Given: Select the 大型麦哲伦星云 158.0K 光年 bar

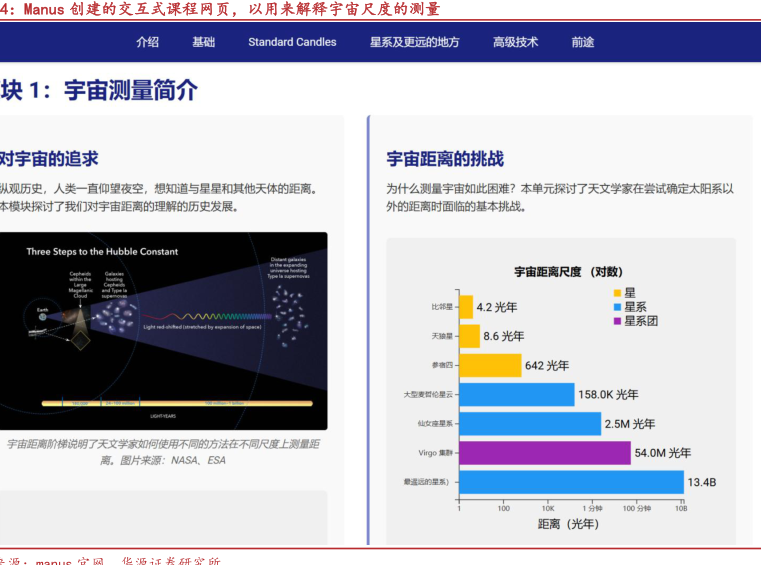Looking at the screenshot, I should 516,394.
